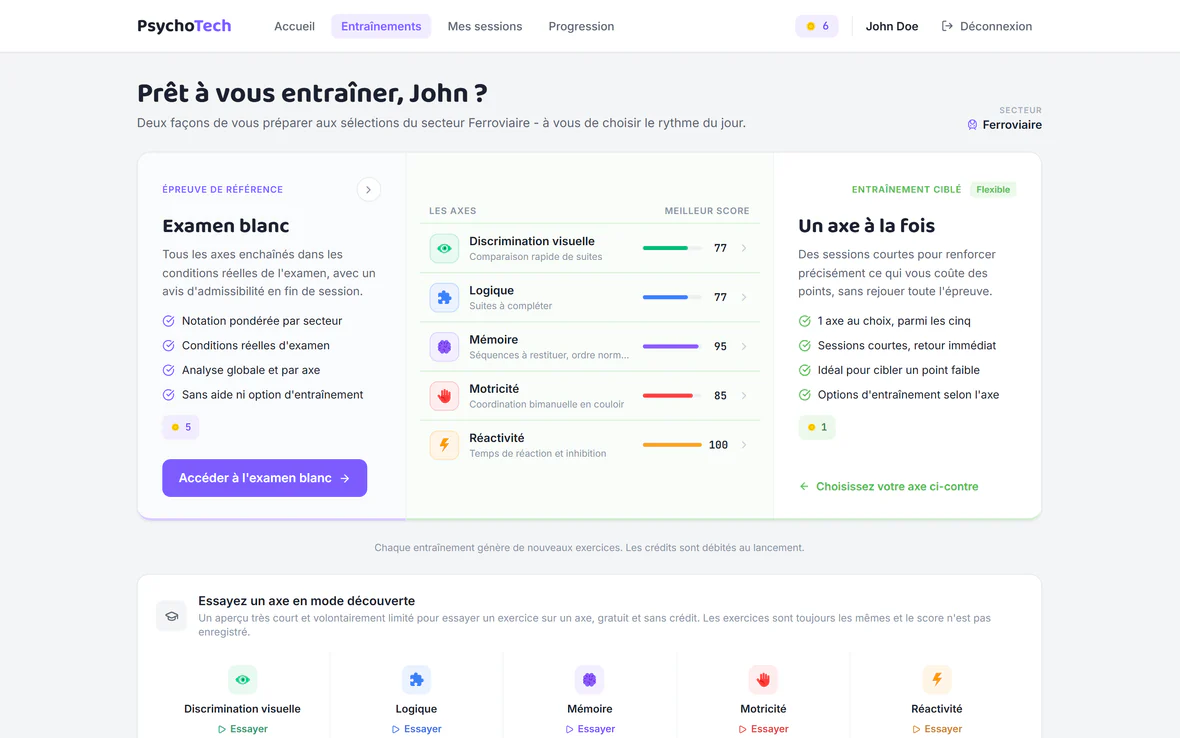
Task: Click Essayer under Discrimination visuelle
Action: tap(242, 729)
